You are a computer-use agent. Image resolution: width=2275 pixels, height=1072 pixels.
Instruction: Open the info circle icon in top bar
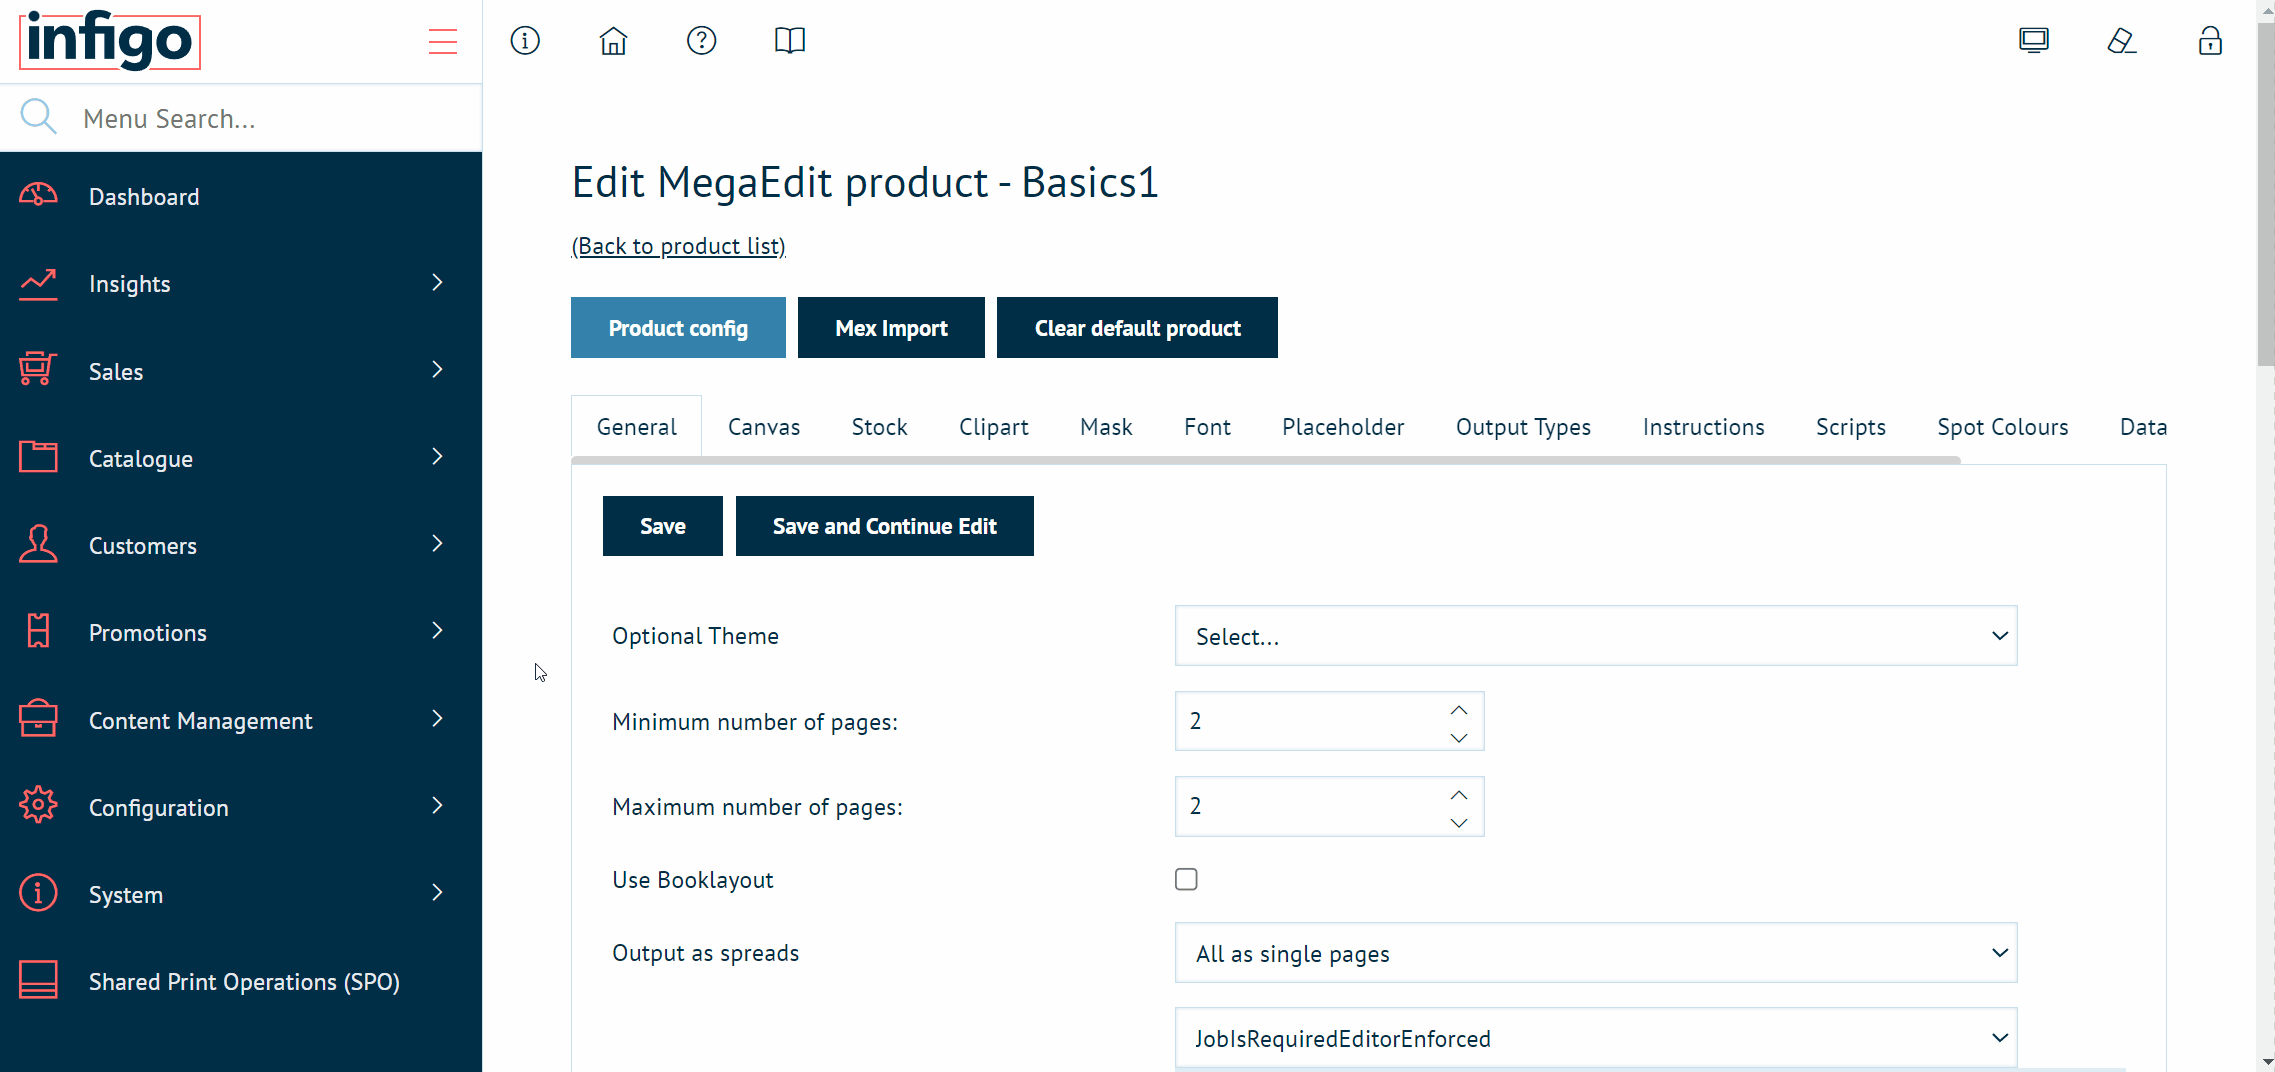pyautogui.click(x=525, y=41)
